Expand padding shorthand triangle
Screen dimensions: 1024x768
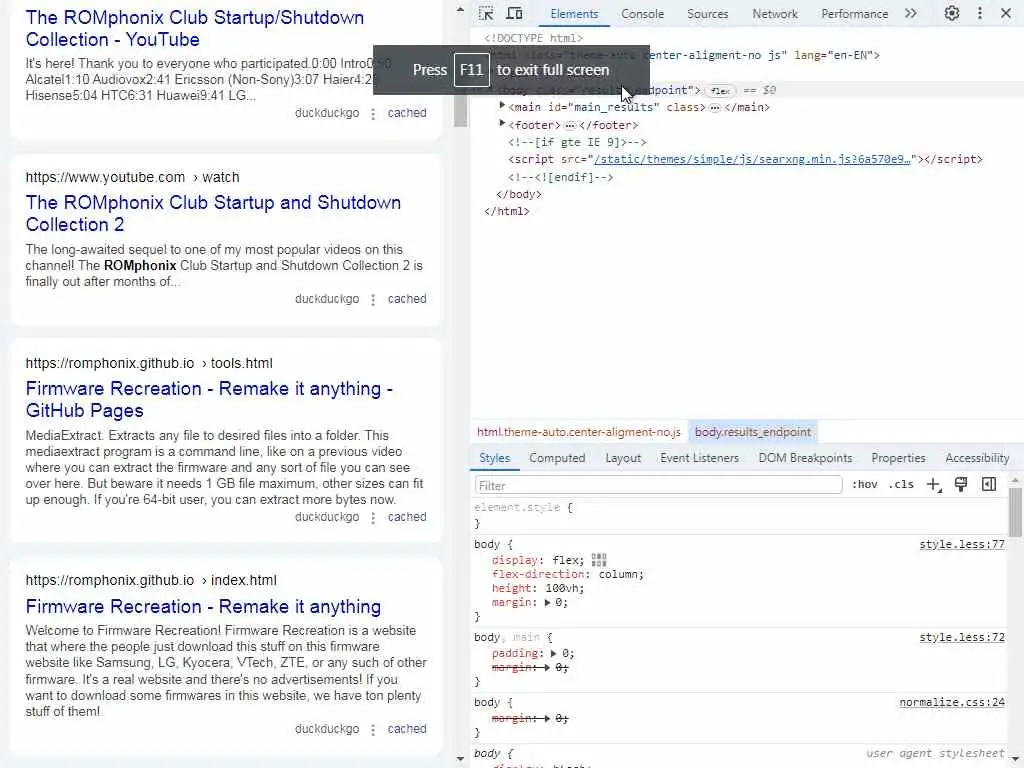pyautogui.click(x=554, y=653)
